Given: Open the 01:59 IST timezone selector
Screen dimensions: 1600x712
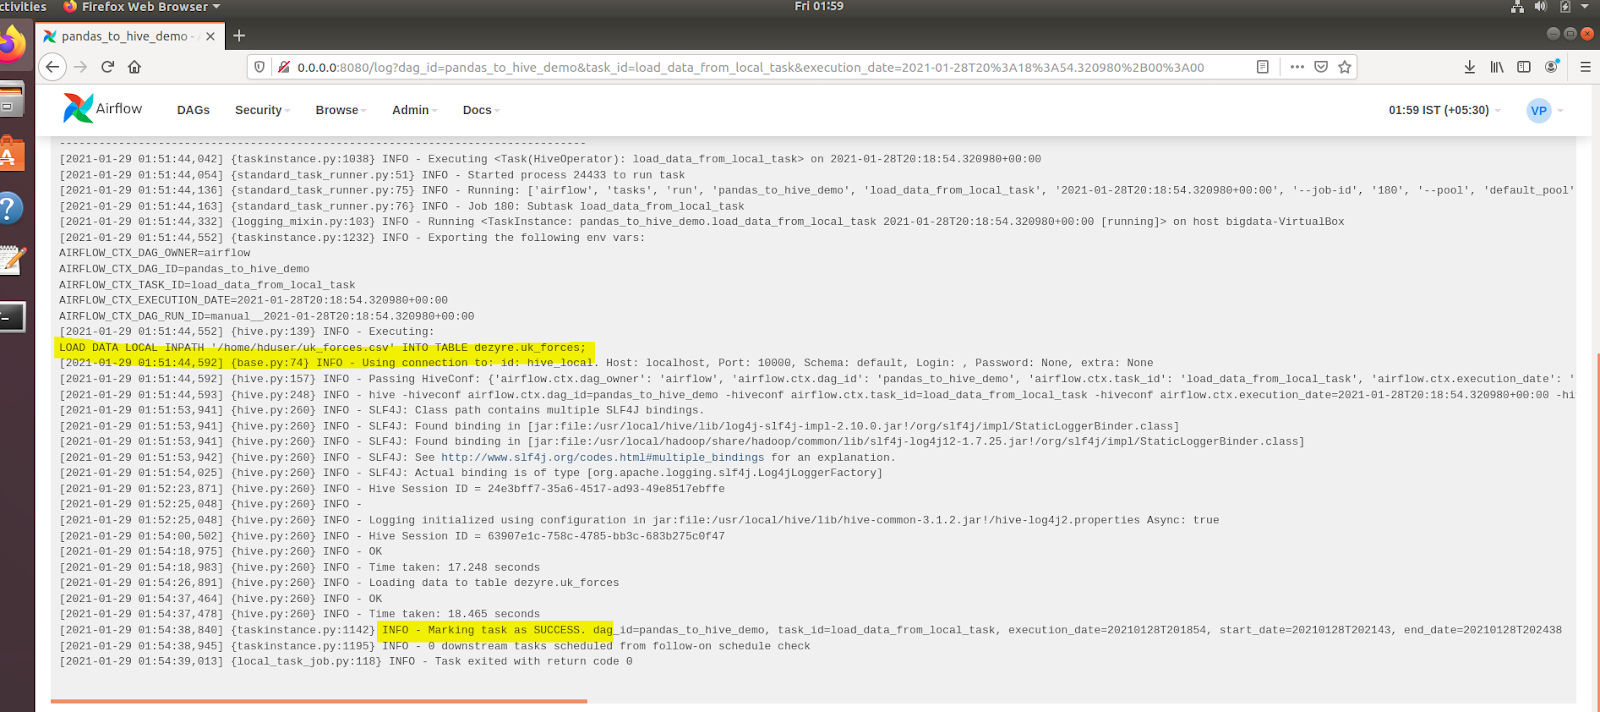Looking at the screenshot, I should (x=1443, y=110).
